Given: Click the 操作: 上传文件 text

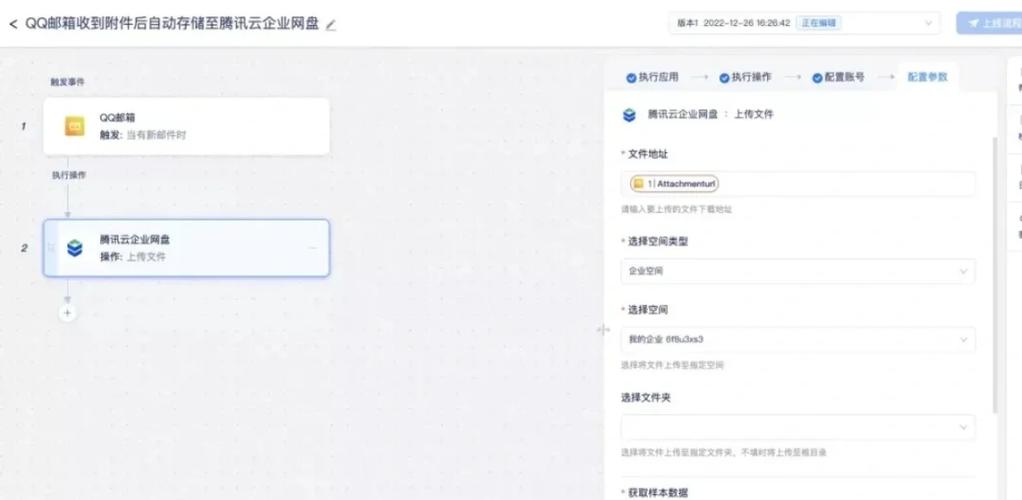Looking at the screenshot, I should pos(132,257).
